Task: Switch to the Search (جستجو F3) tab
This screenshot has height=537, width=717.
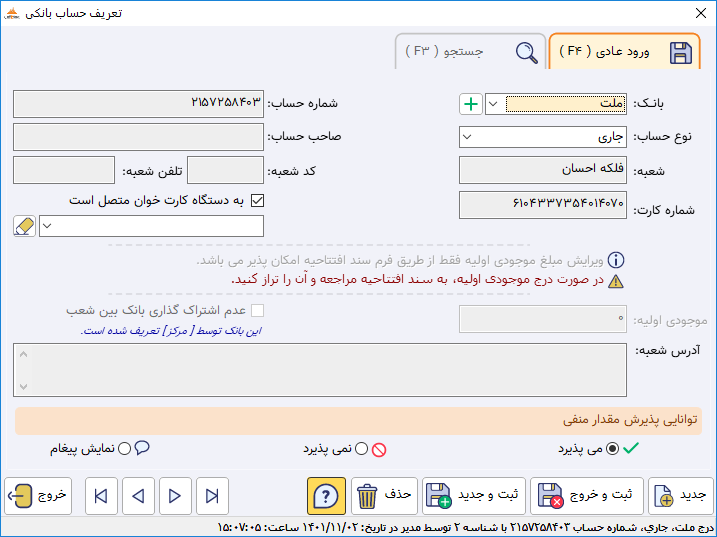Action: coord(471,52)
